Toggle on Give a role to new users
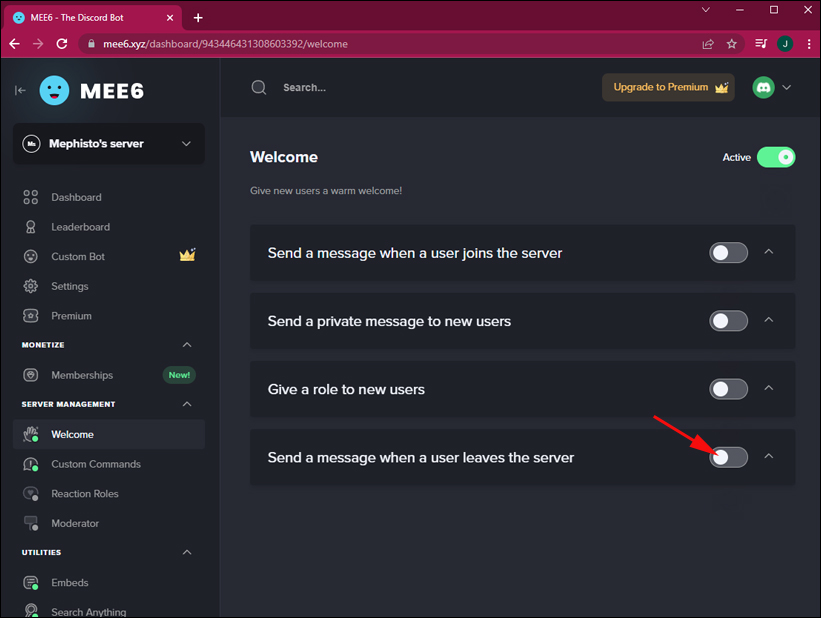Image resolution: width=821 pixels, height=618 pixels. click(x=729, y=389)
